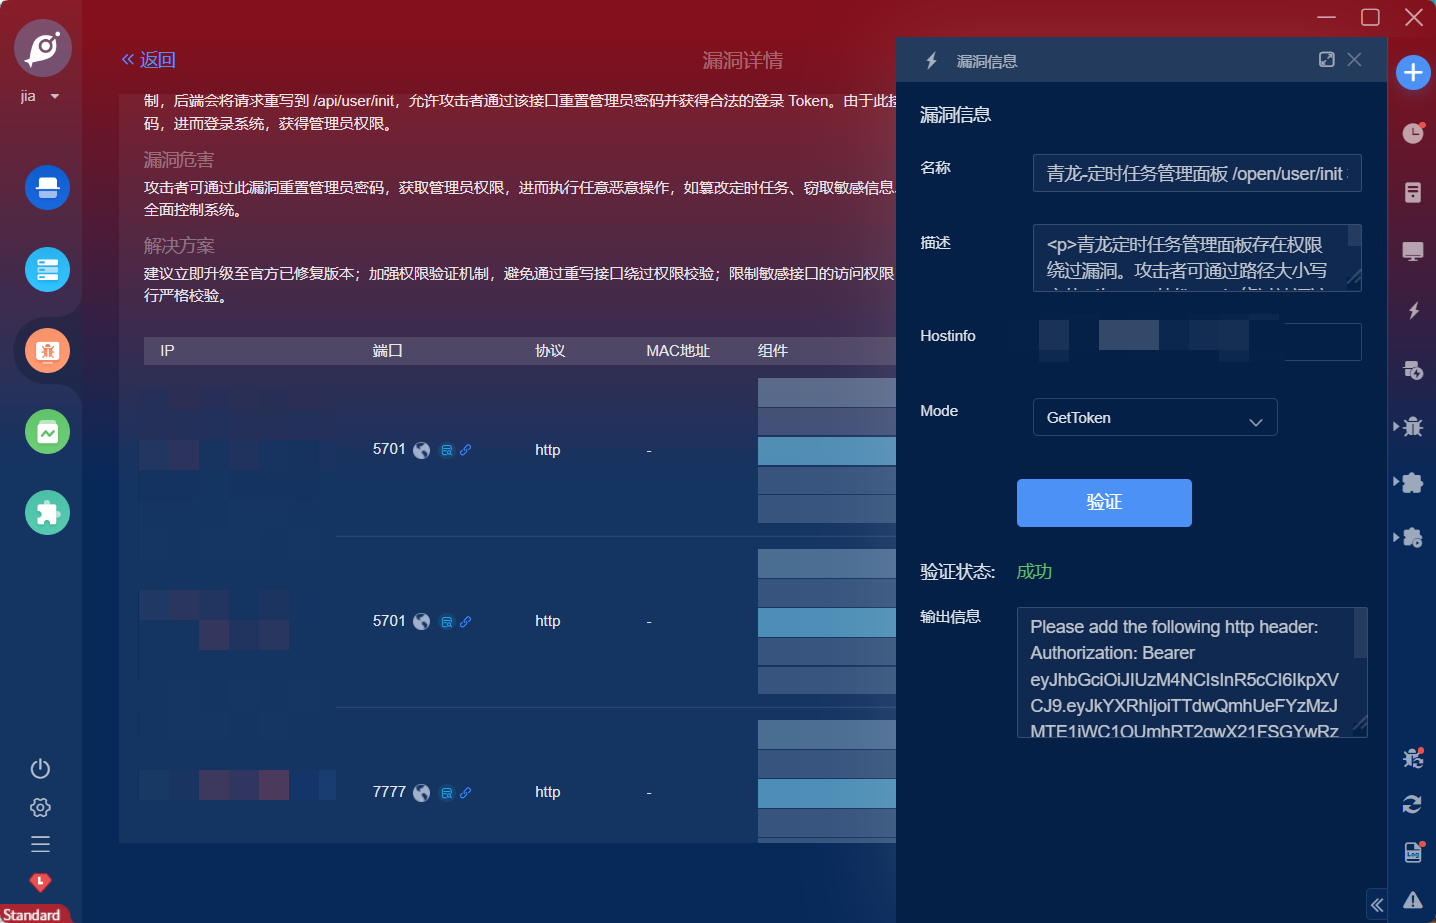1436x923 pixels.
Task: Pop out the 漏洞信息 panel
Action: click(1326, 60)
